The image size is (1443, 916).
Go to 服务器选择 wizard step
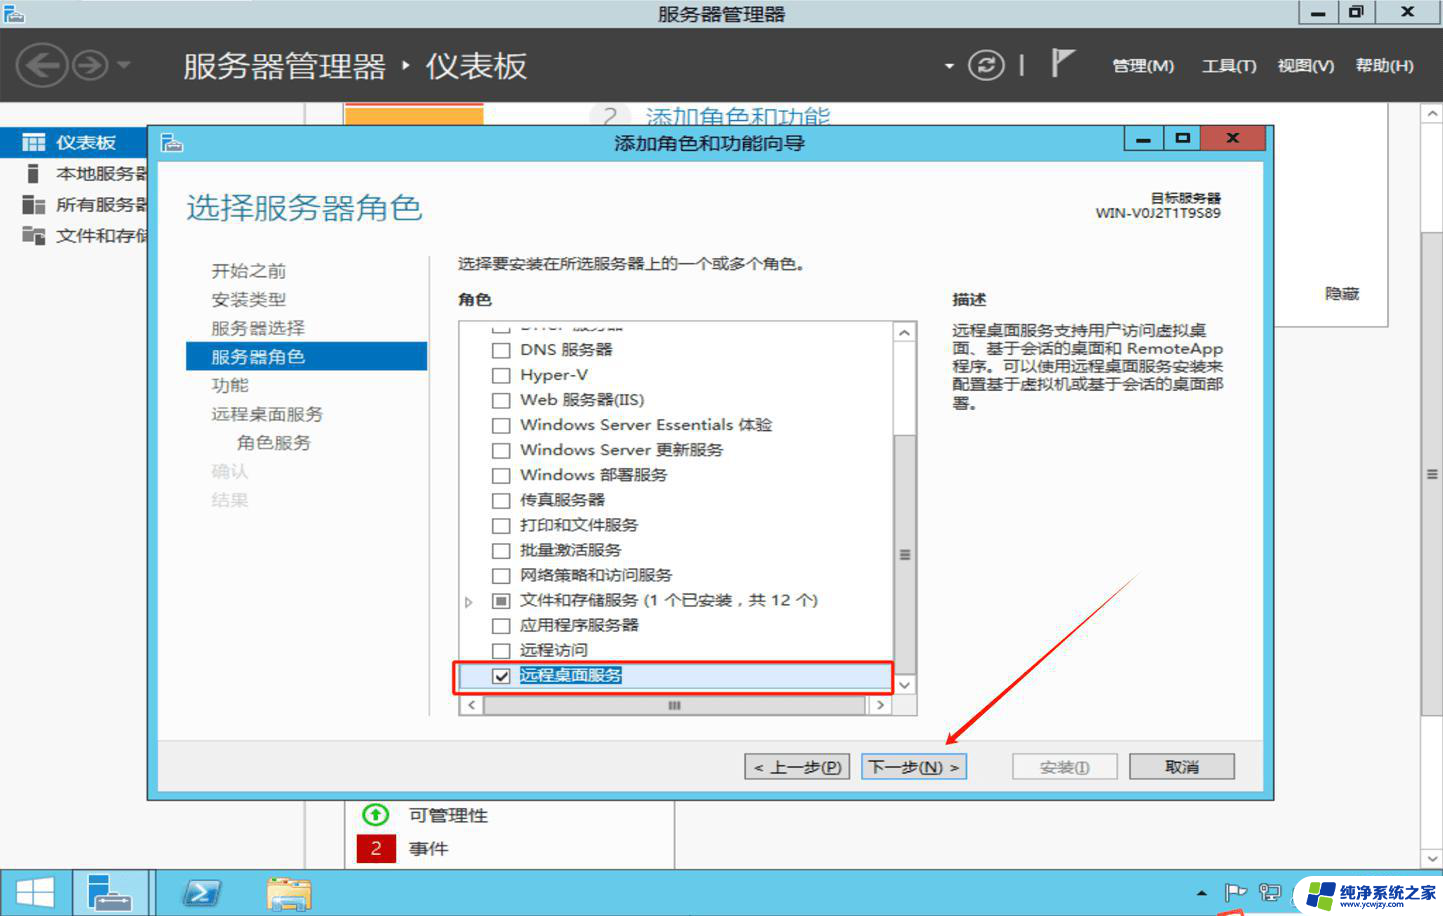pos(257,328)
